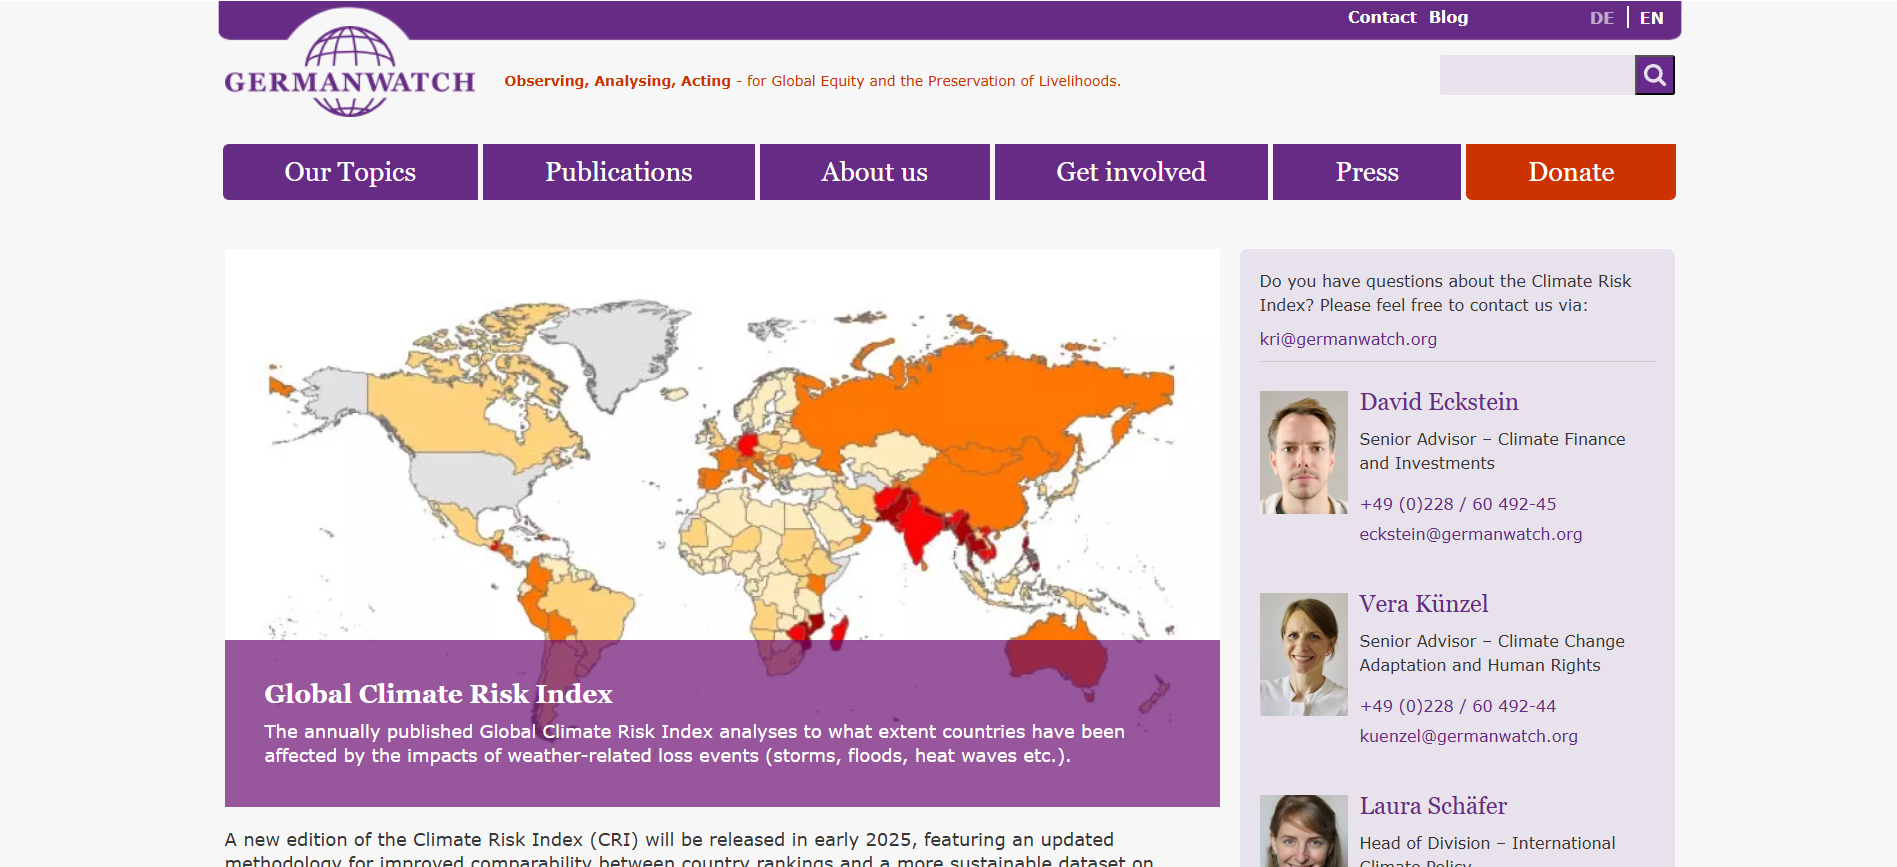Screen dimensions: 1897x867
Task: Email kuenzel@germanwatch.org
Action: click(1468, 736)
